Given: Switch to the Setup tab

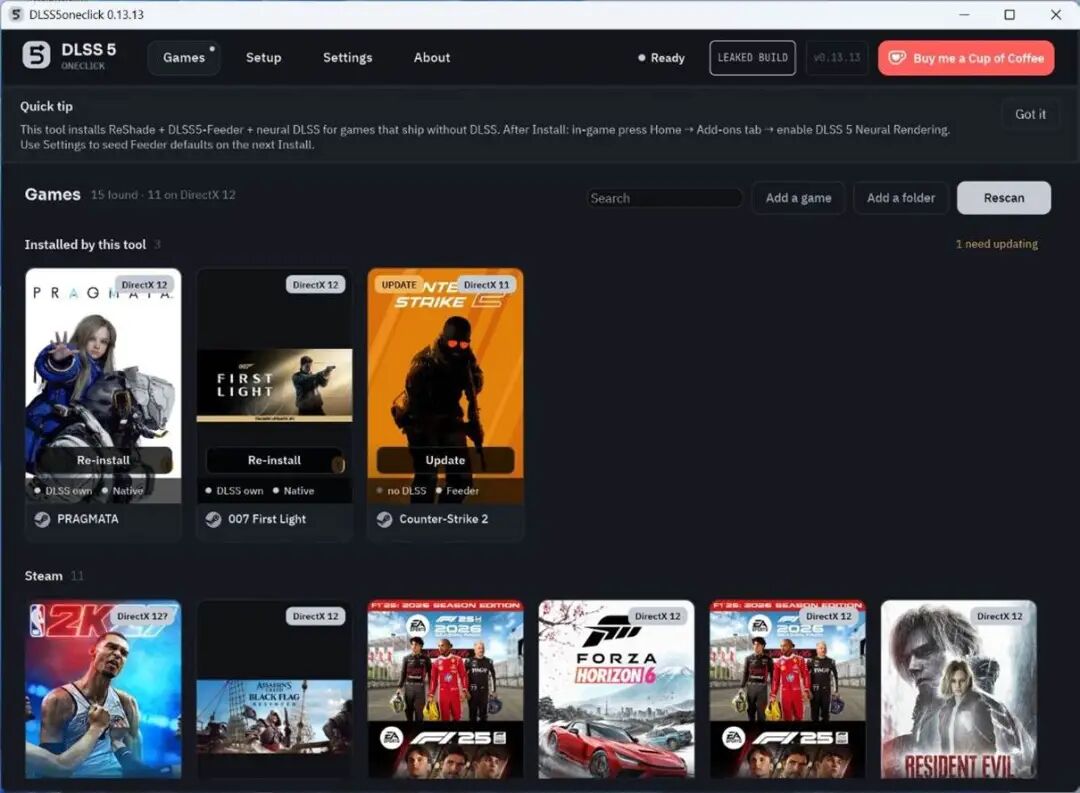Looking at the screenshot, I should pyautogui.click(x=263, y=58).
